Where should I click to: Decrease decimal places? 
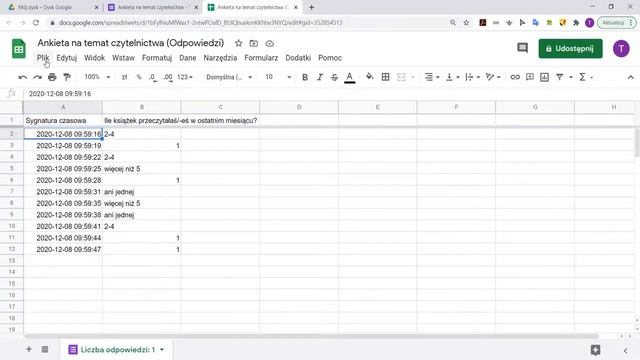pyautogui.click(x=153, y=77)
